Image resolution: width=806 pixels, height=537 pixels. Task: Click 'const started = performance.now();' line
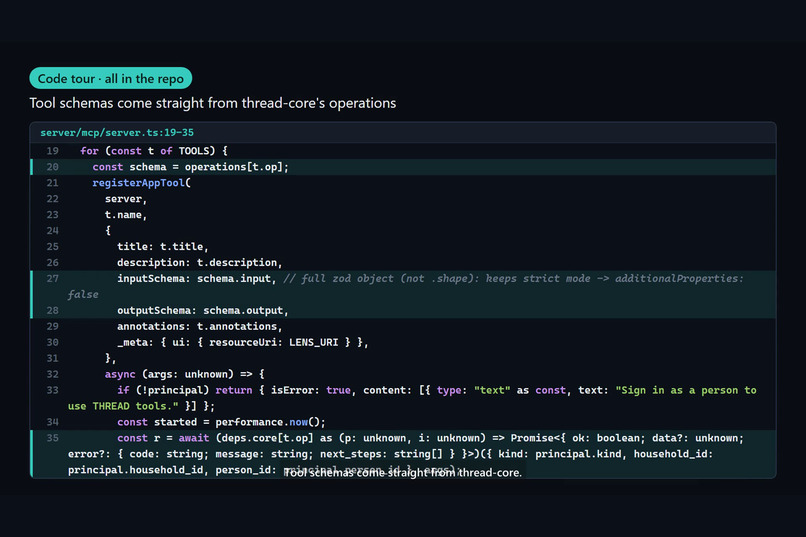[221, 422]
